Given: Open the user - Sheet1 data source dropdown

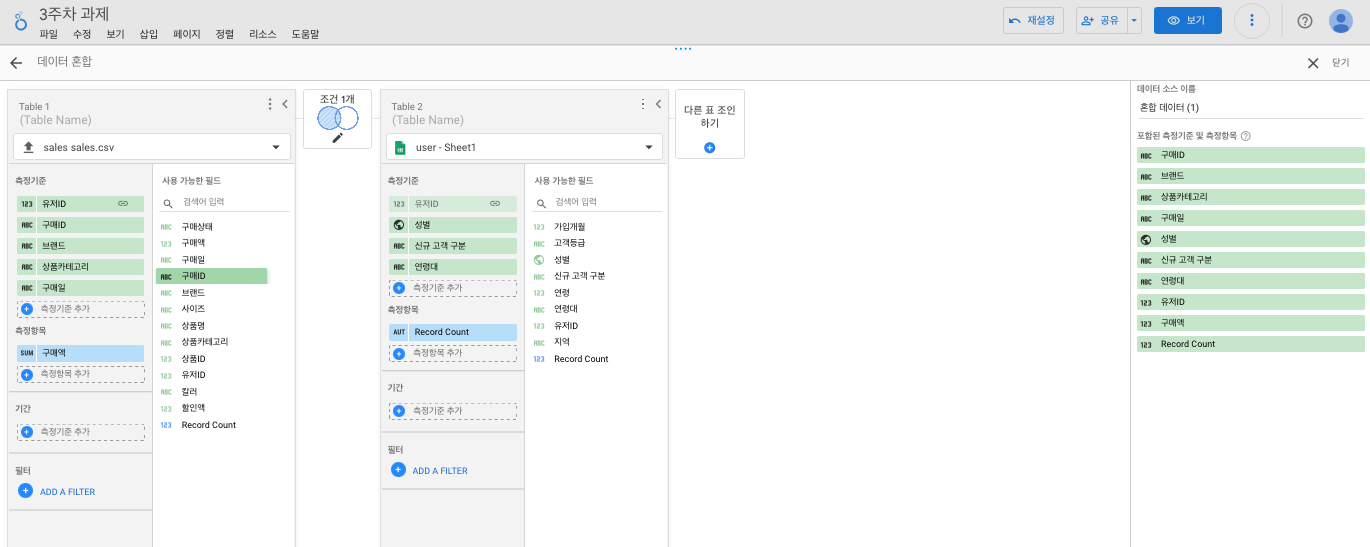Looking at the screenshot, I should coord(525,147).
